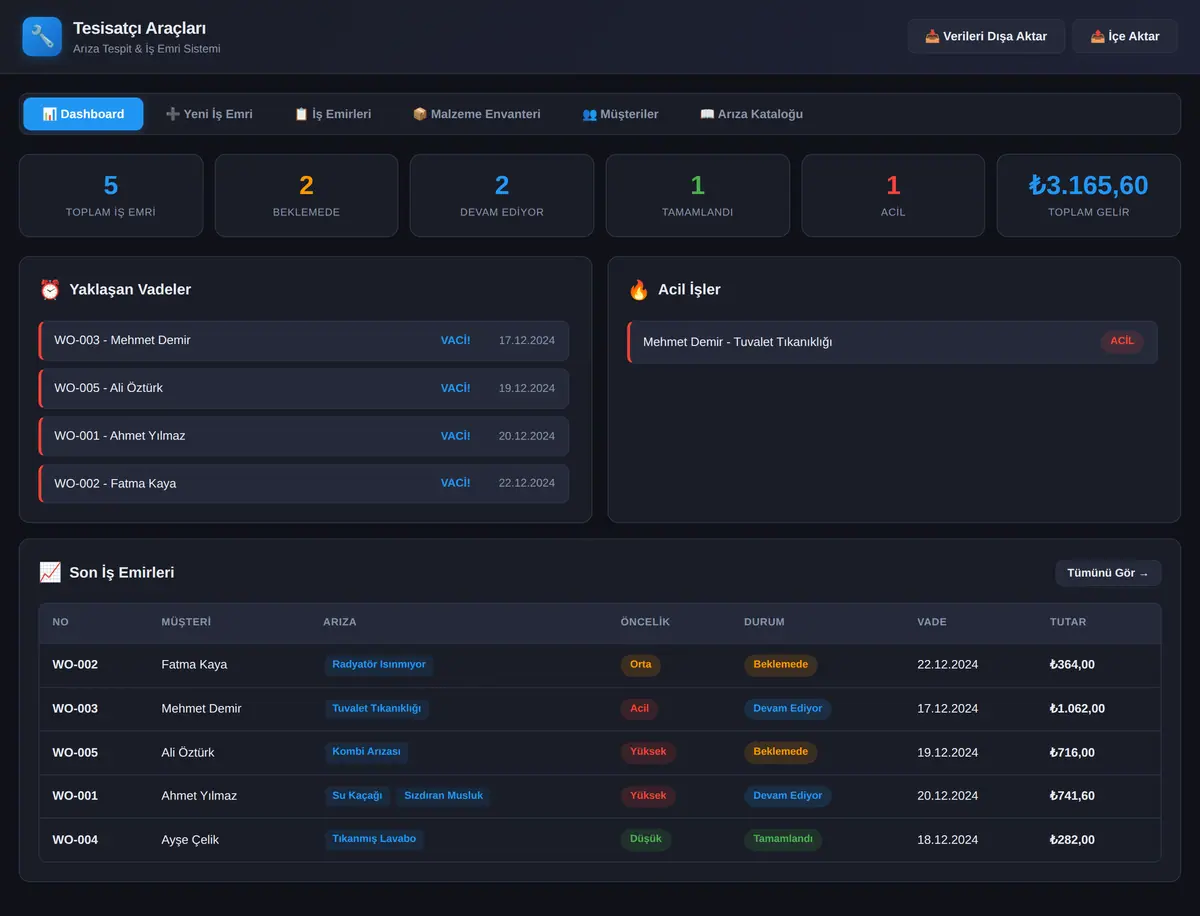Open the Dashboard tab
Image resolution: width=1200 pixels, height=916 pixels.
click(x=83, y=114)
